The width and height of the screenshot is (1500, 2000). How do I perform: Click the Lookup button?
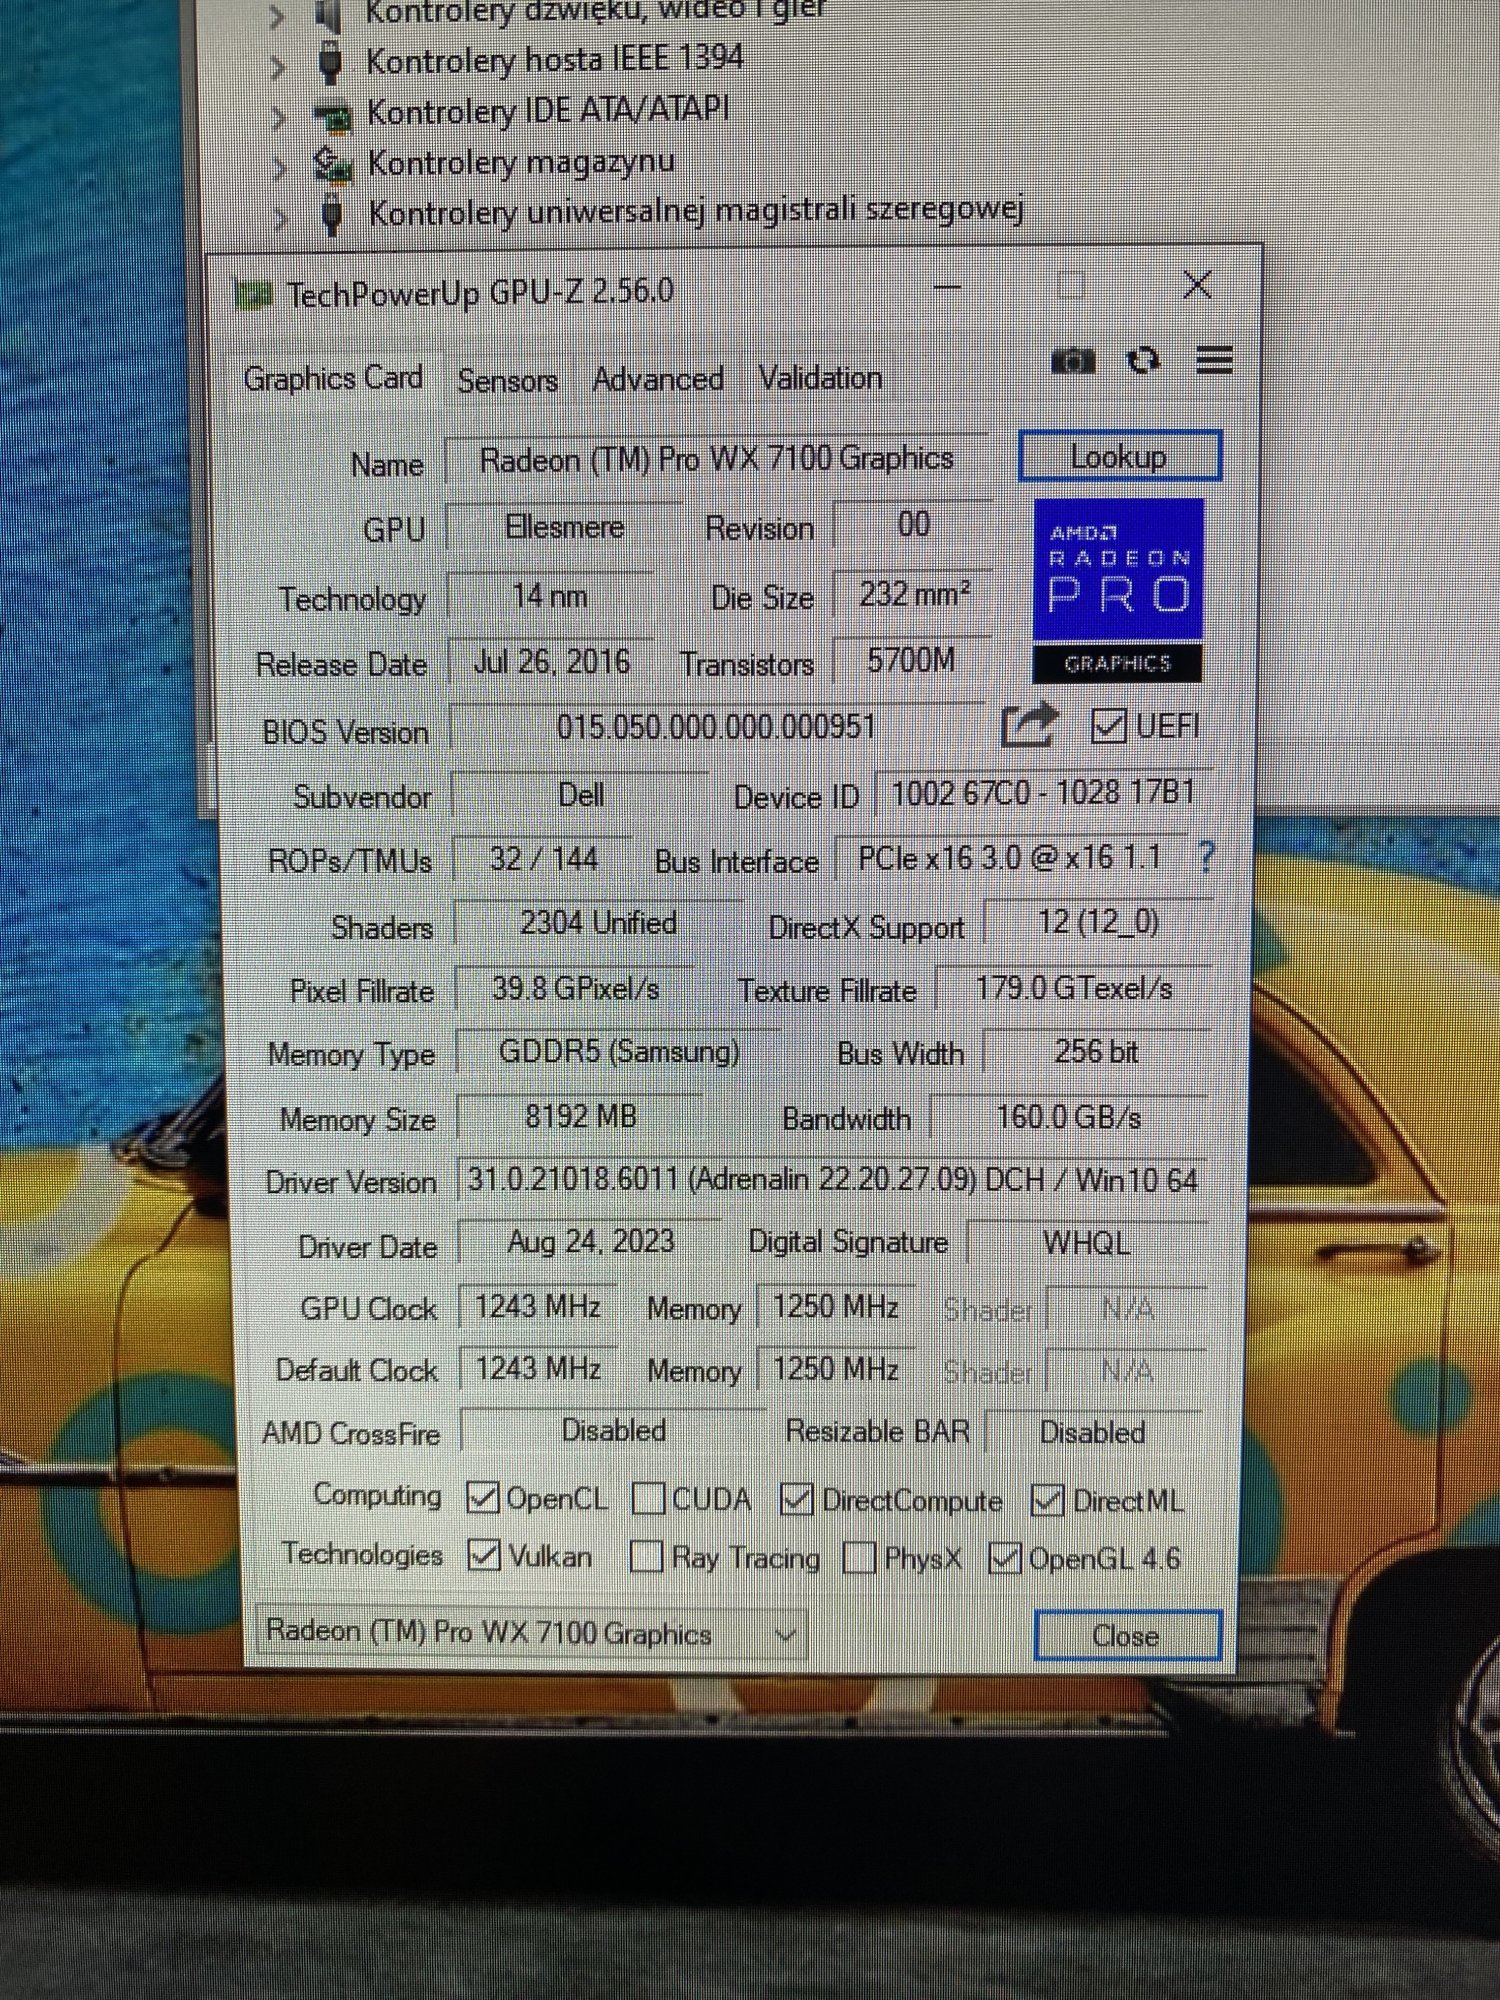pyautogui.click(x=1119, y=457)
